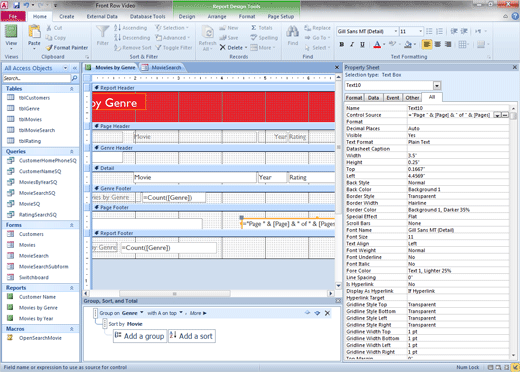Select Count Genre textbox in Genre Footer
This screenshot has width=520, height=372.
[174, 198]
